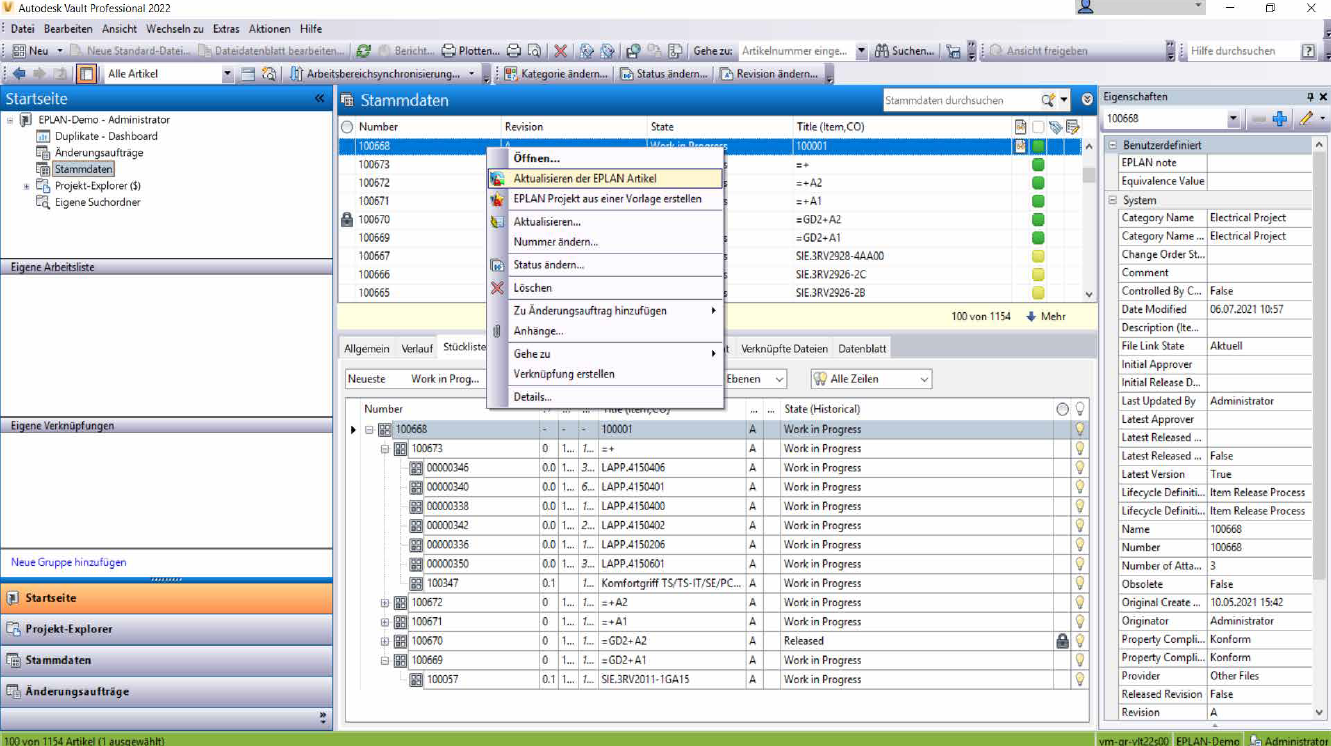Click the red X delete toolbar icon
Viewport: 1331px width, 746px height.
pos(561,50)
